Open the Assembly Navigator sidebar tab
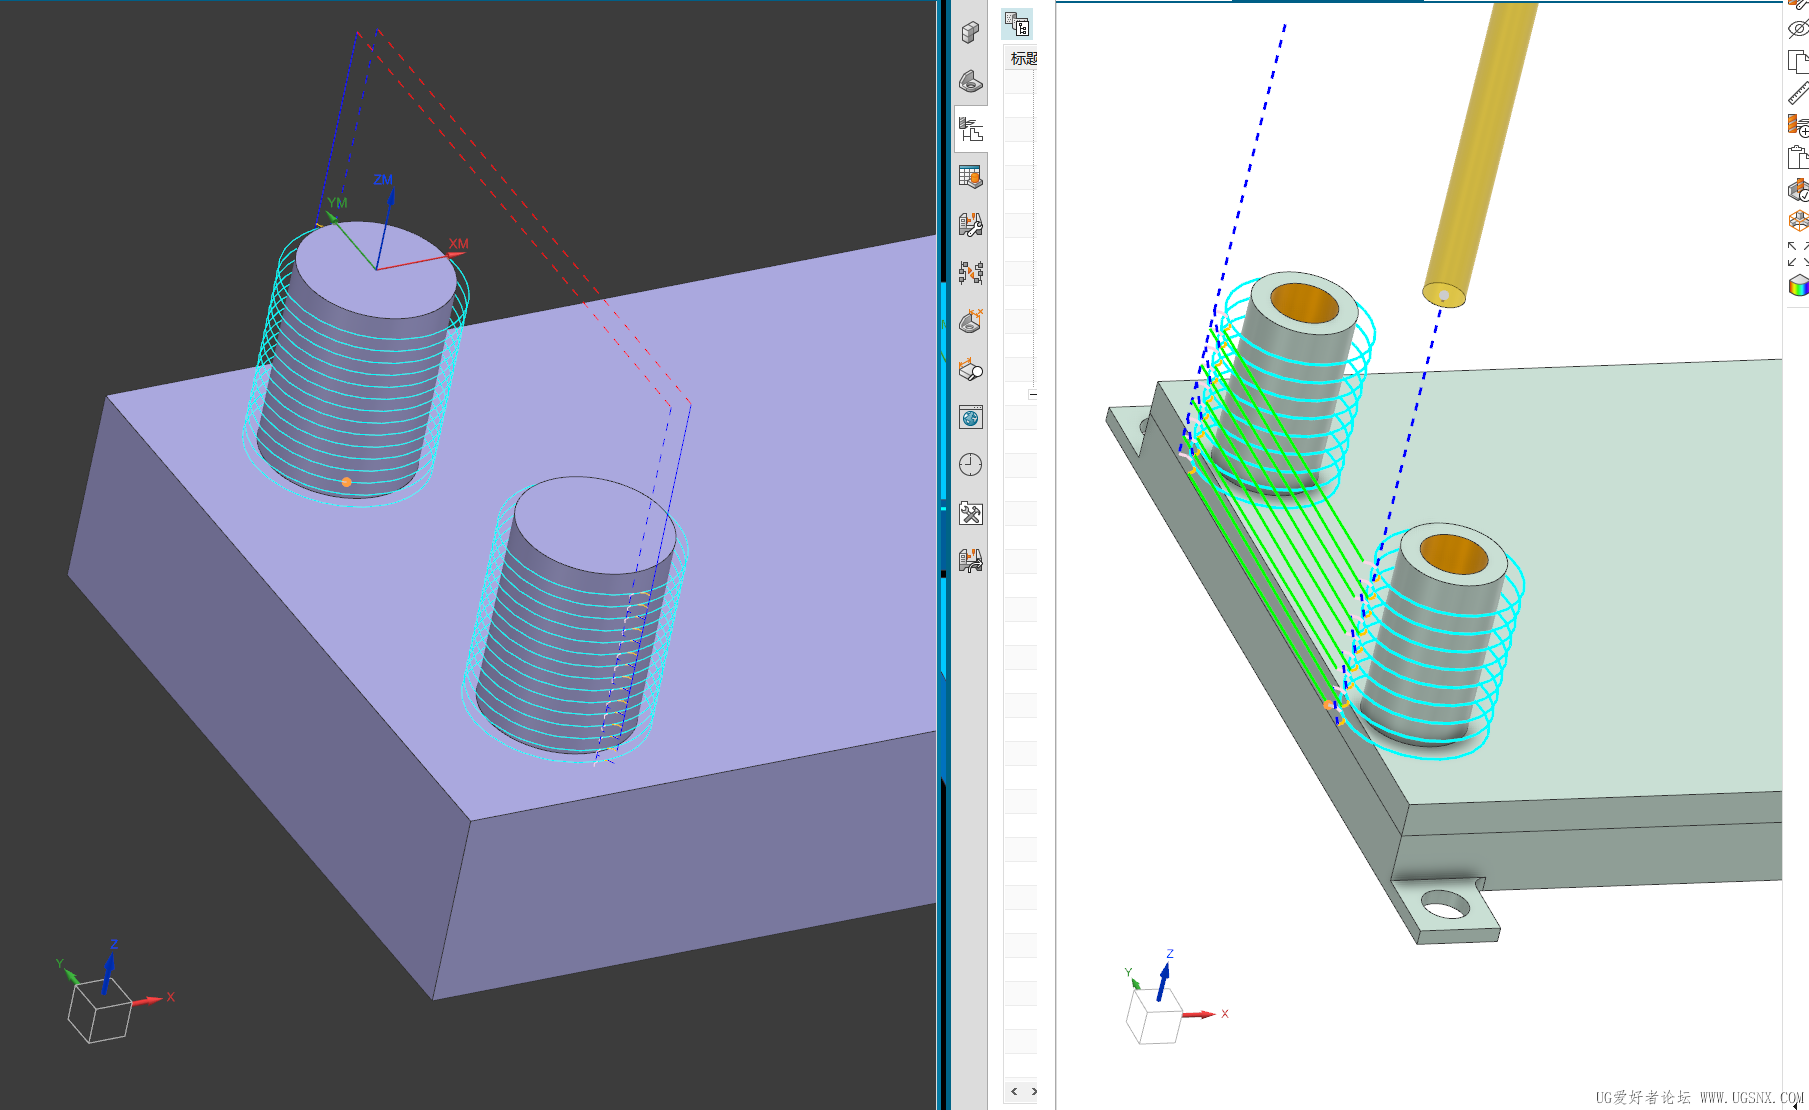 pos(970,33)
